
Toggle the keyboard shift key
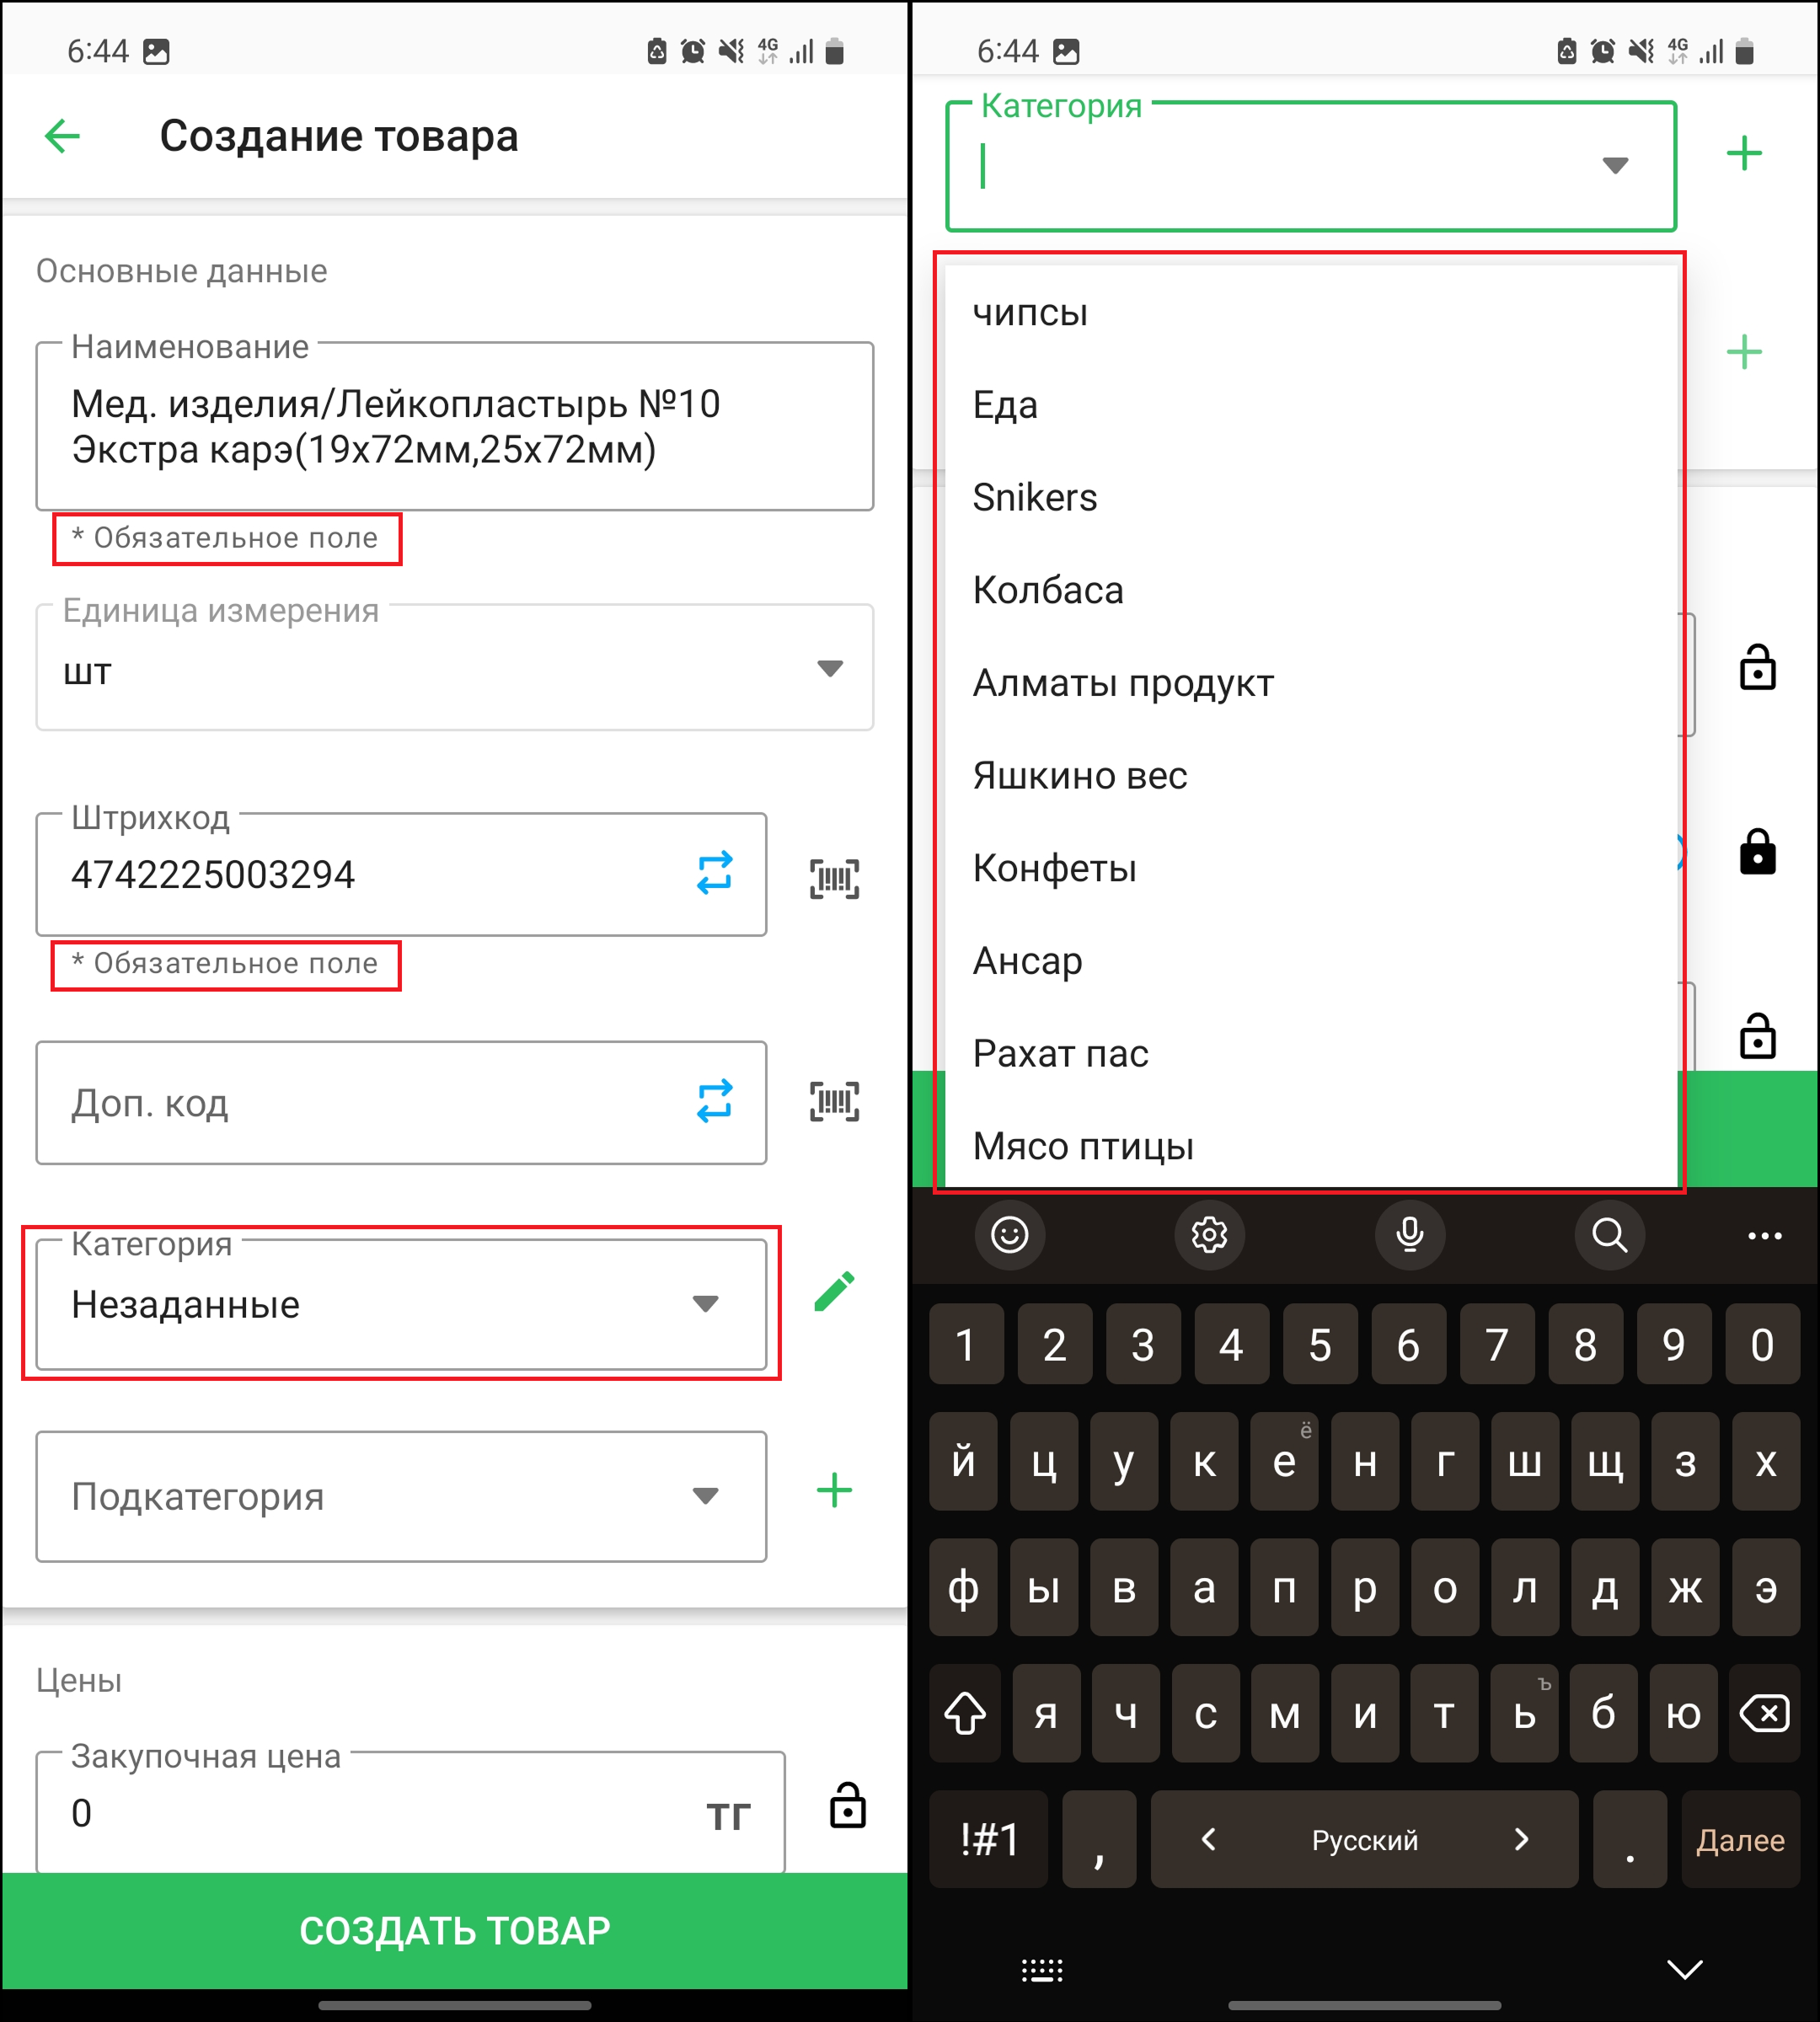pyautogui.click(x=965, y=1714)
